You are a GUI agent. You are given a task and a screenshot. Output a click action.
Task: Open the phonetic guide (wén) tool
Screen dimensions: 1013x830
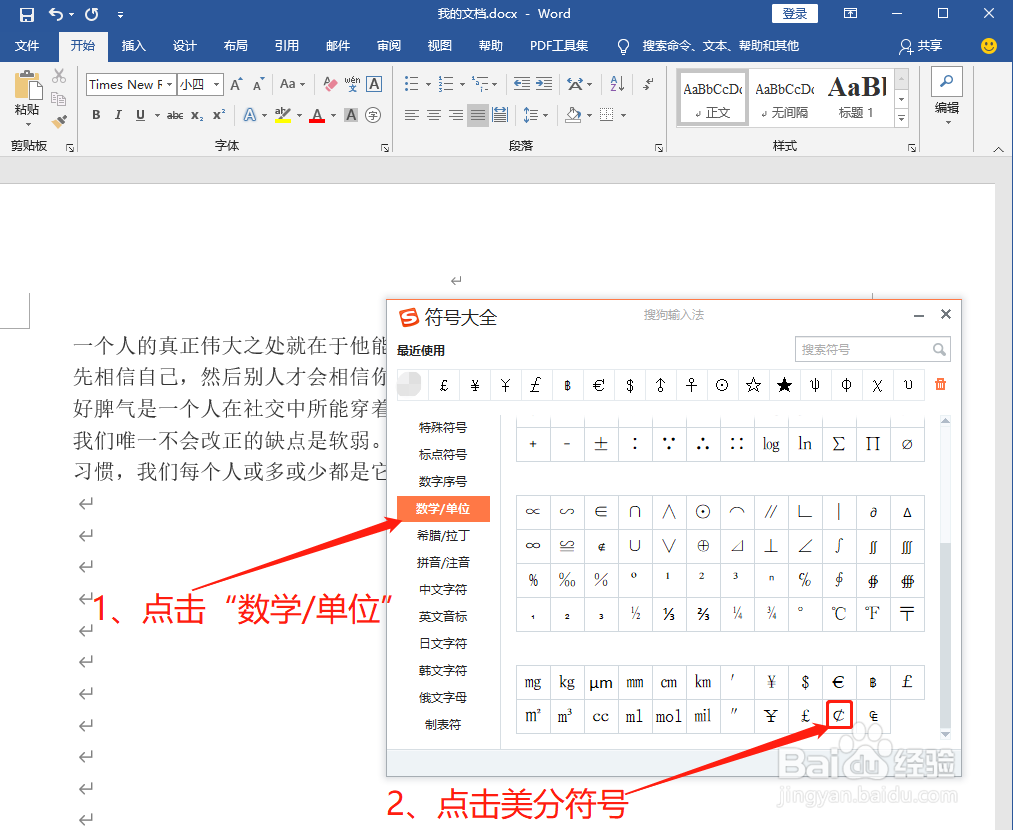point(352,84)
